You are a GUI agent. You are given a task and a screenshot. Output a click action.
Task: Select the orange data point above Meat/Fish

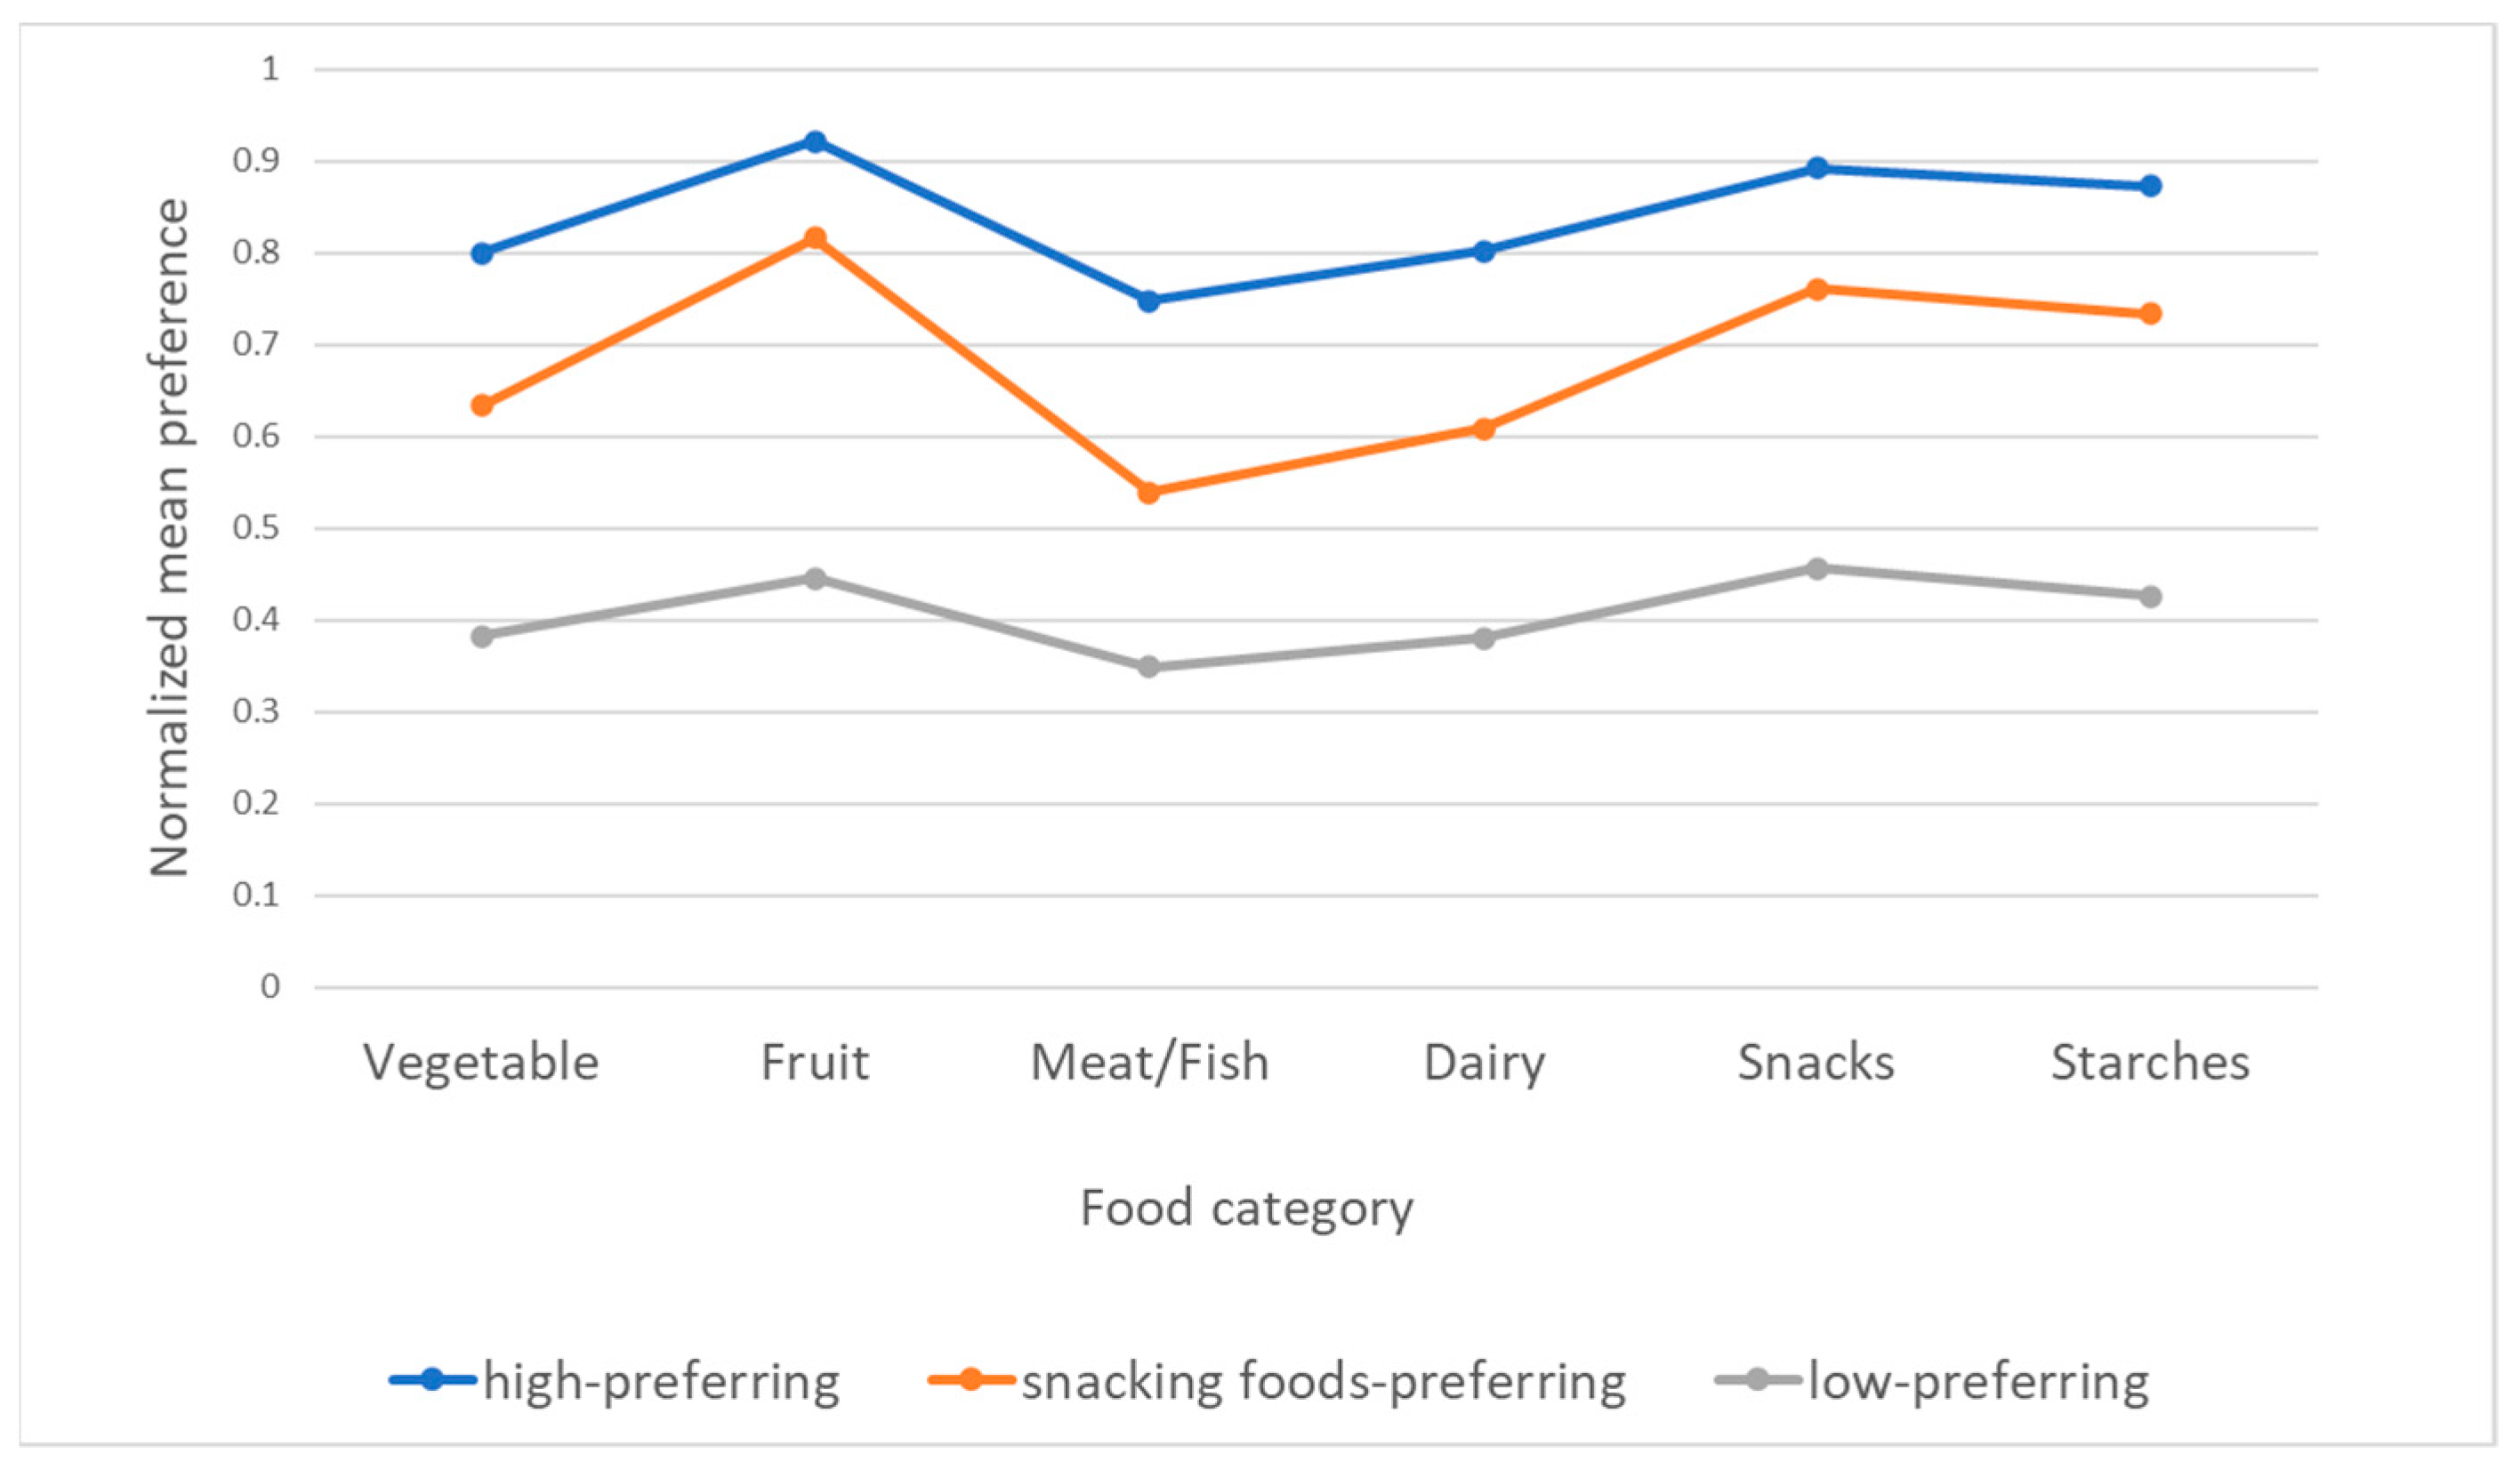pyautogui.click(x=1149, y=493)
